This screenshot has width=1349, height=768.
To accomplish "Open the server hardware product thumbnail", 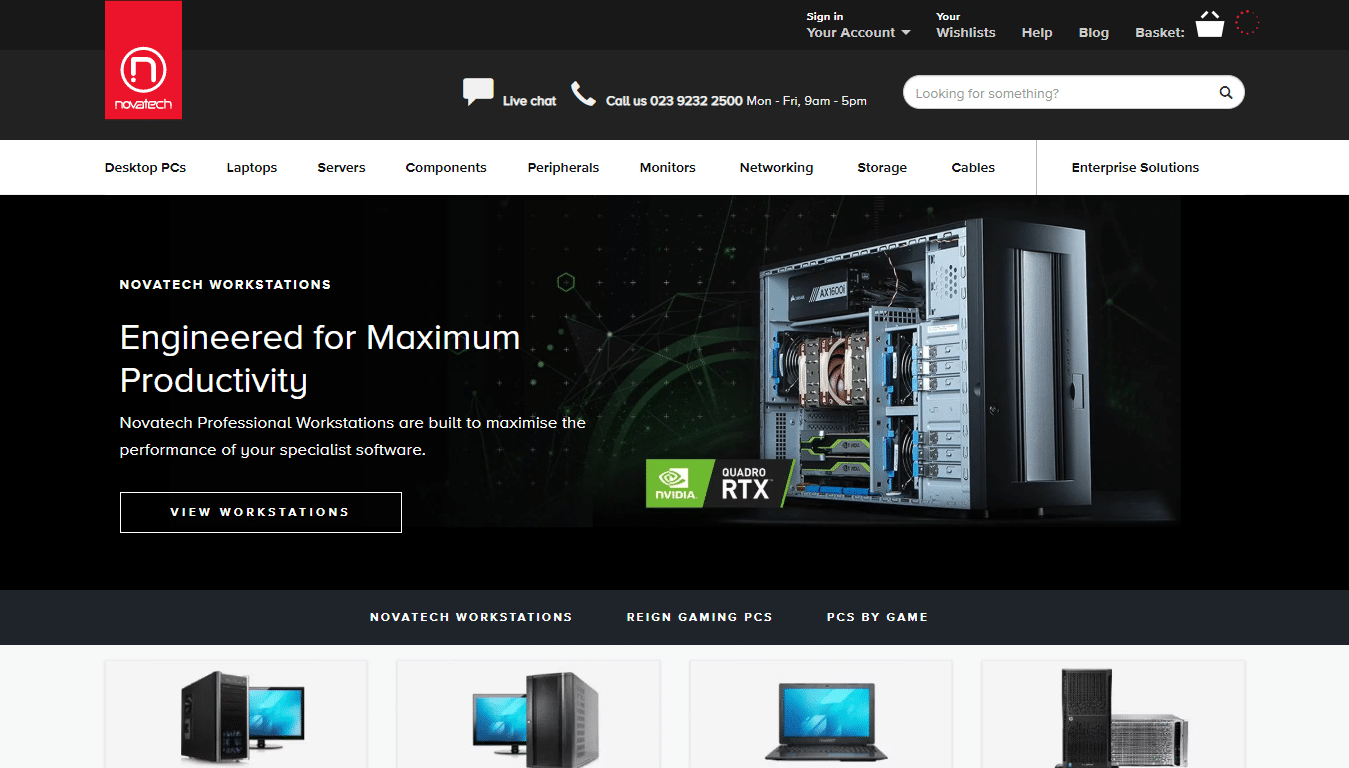I will point(1123,718).
